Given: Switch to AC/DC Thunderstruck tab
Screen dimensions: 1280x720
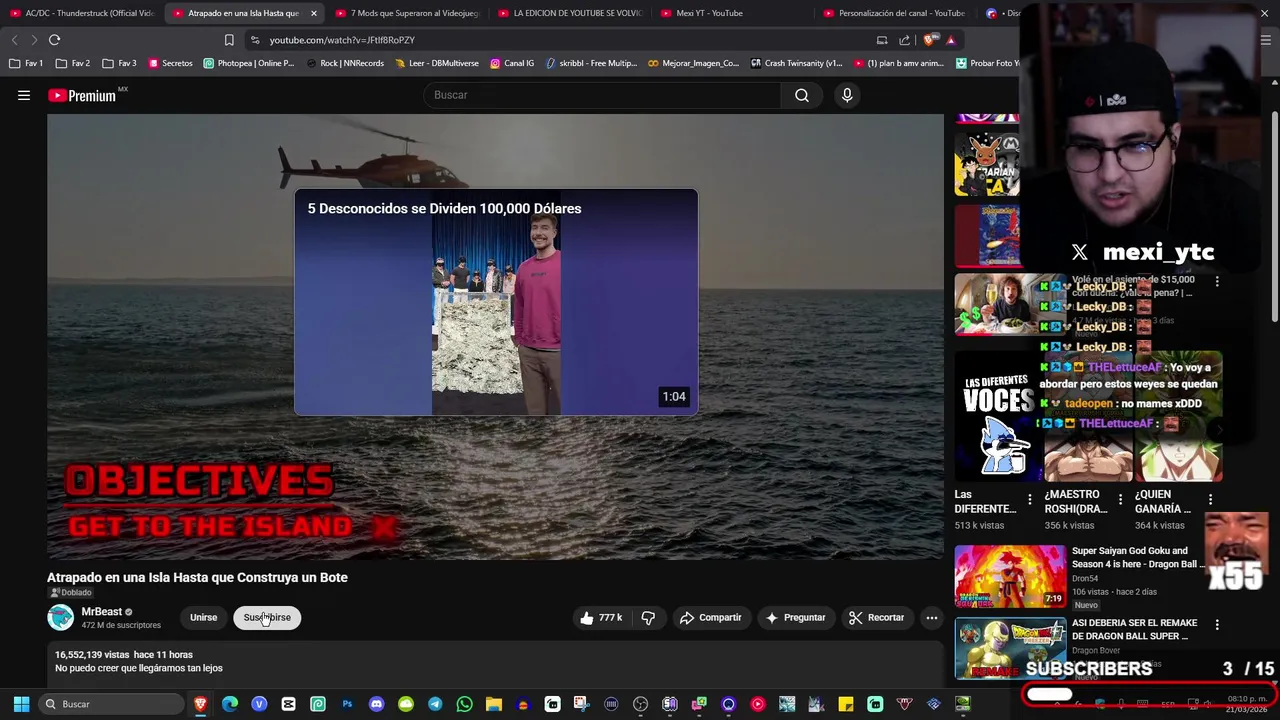Looking at the screenshot, I should pyautogui.click(x=82, y=13).
